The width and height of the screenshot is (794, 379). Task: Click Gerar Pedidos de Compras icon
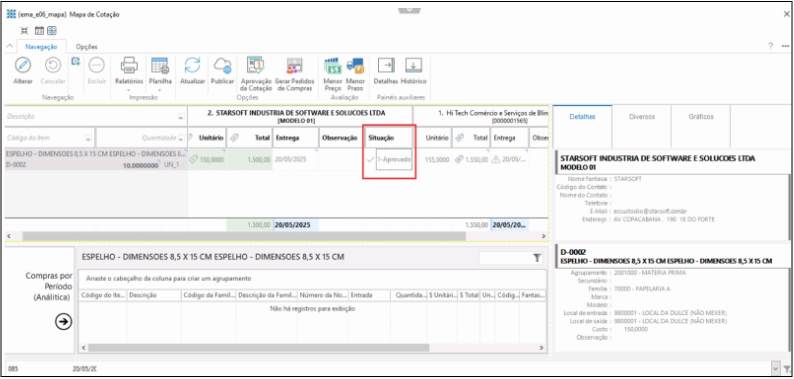click(294, 65)
